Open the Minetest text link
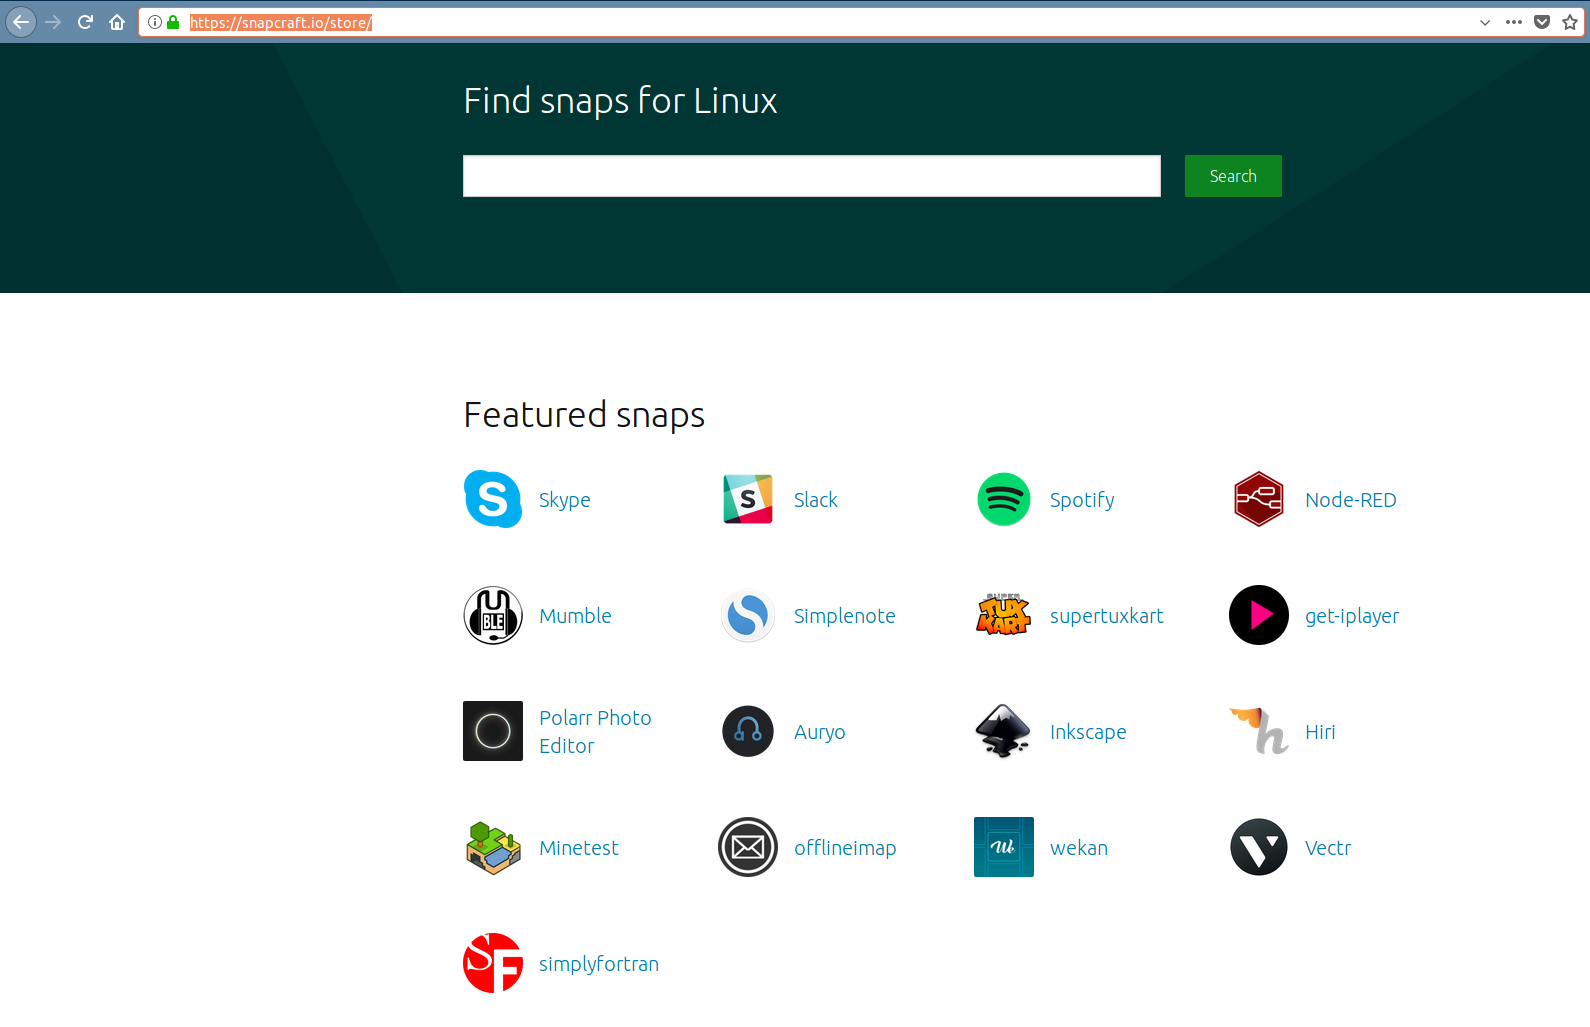This screenshot has height=1027, width=1590. 579,848
